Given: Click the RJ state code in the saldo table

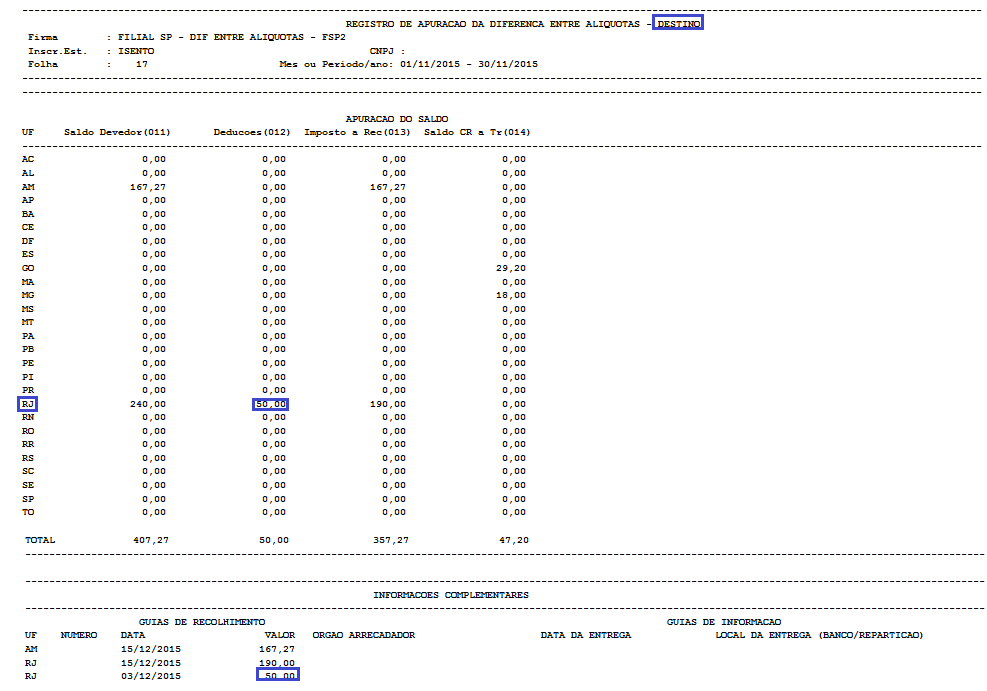Looking at the screenshot, I should 28,404.
